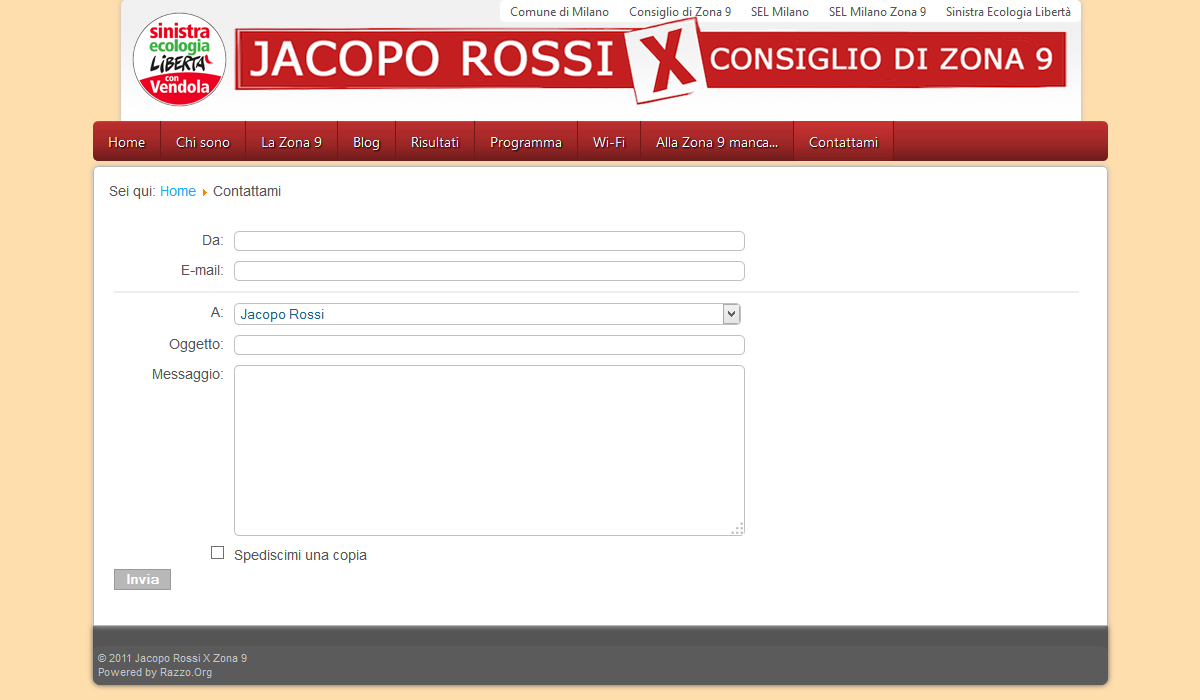Open the Programma page

pyautogui.click(x=525, y=141)
